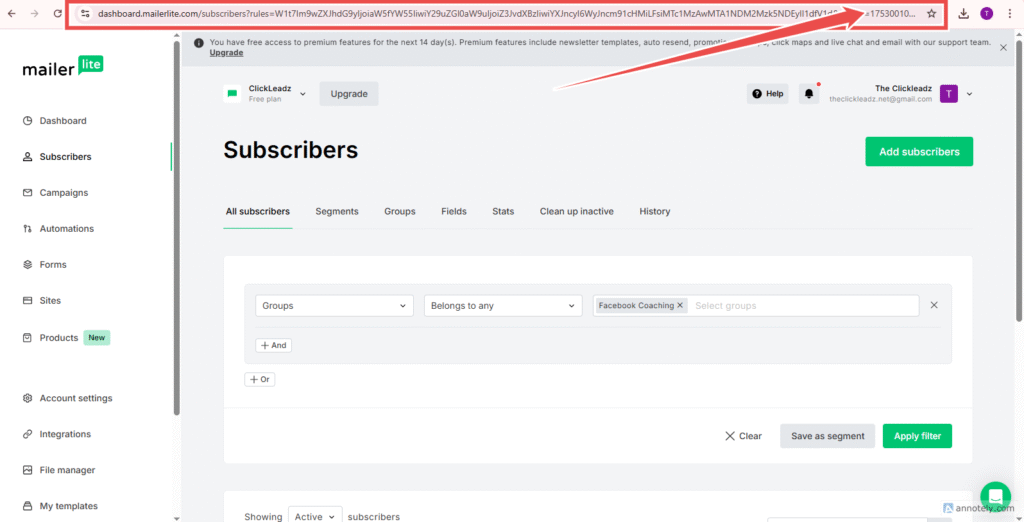Screen dimensions: 1024x522
Task: Open the browser downloads icon
Action: tap(963, 13)
